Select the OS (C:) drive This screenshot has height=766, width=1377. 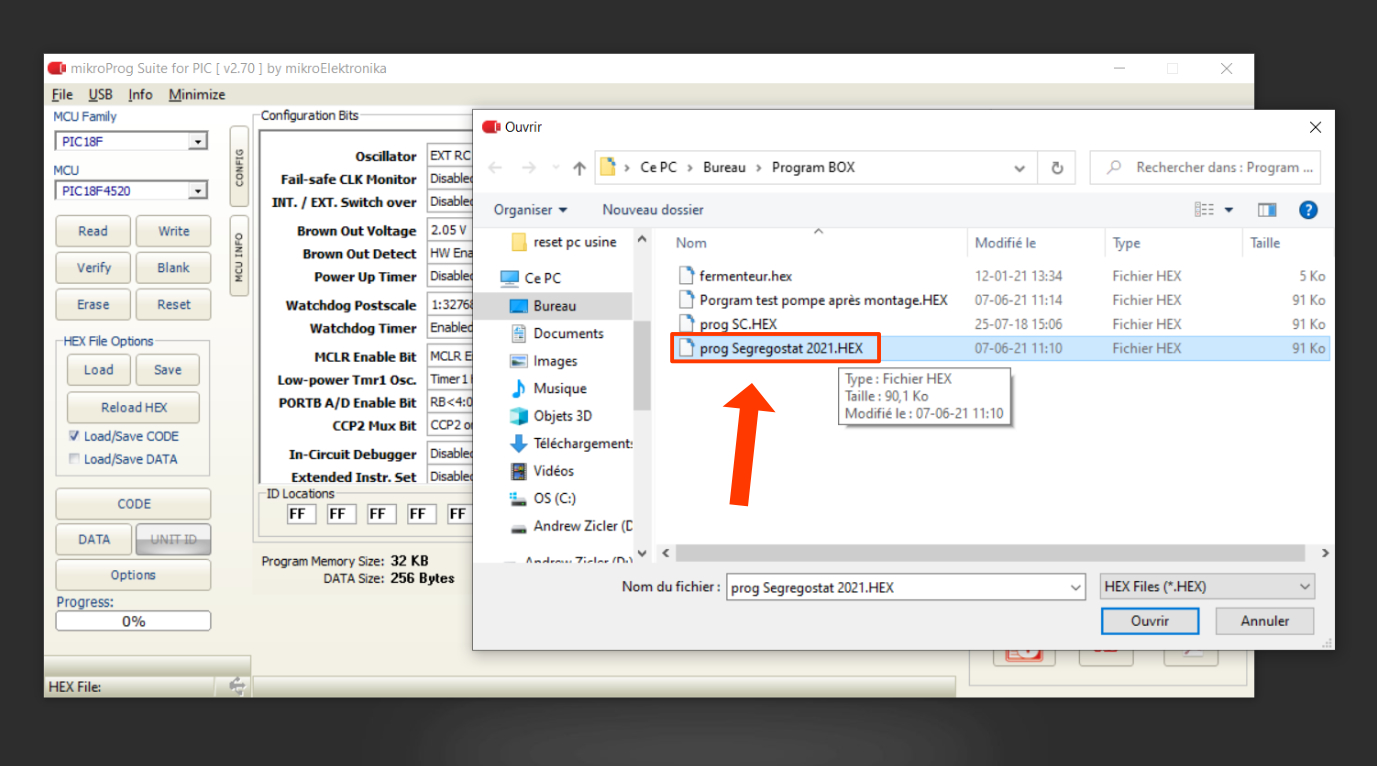(555, 498)
